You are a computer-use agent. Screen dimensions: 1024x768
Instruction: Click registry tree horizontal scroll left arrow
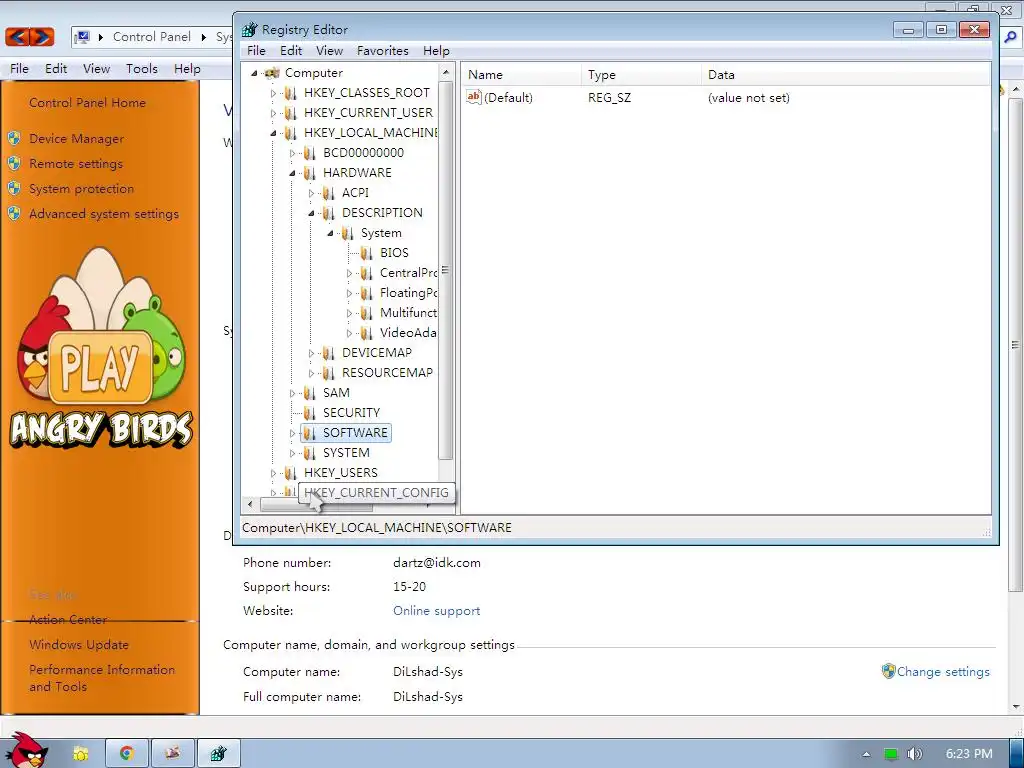(x=250, y=504)
